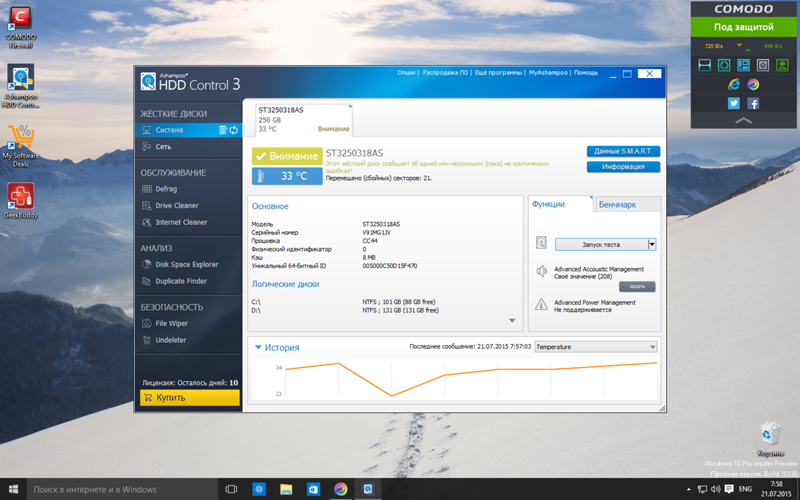Click the Windows search box on taskbar
800x500 pixels.
(x=122, y=489)
